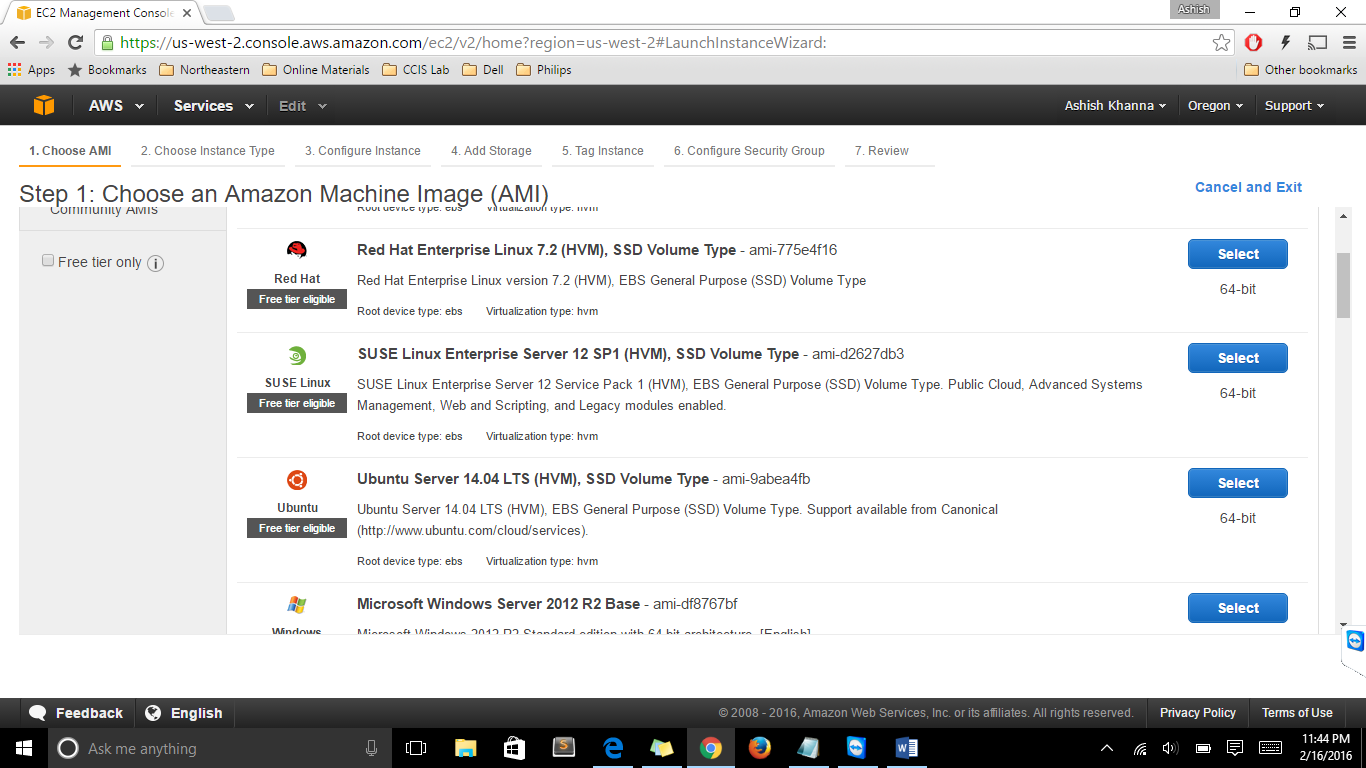Select the Red Hat Enterprise Linux AMI
1366x768 pixels.
tap(1237, 254)
